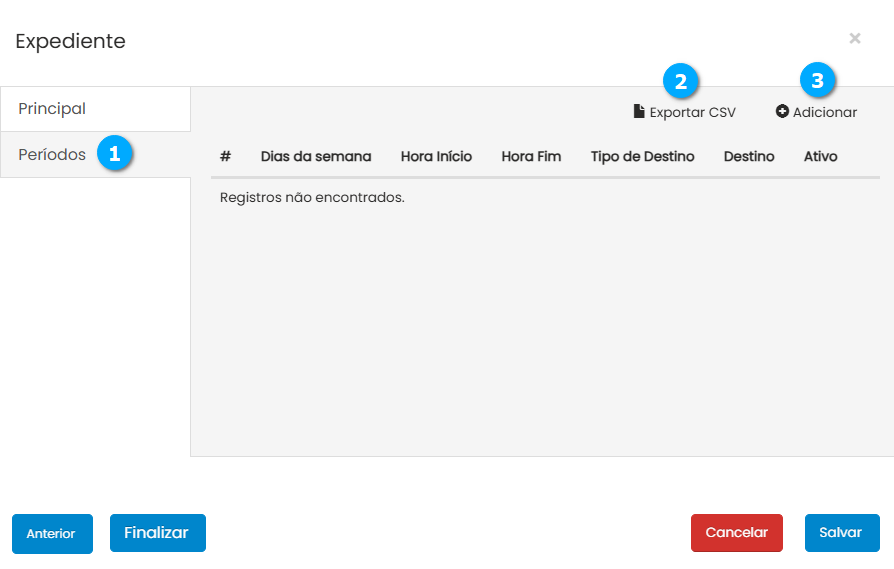Select the Tipo de Destino column header
Screen dimensions: 894x569
(x=642, y=157)
